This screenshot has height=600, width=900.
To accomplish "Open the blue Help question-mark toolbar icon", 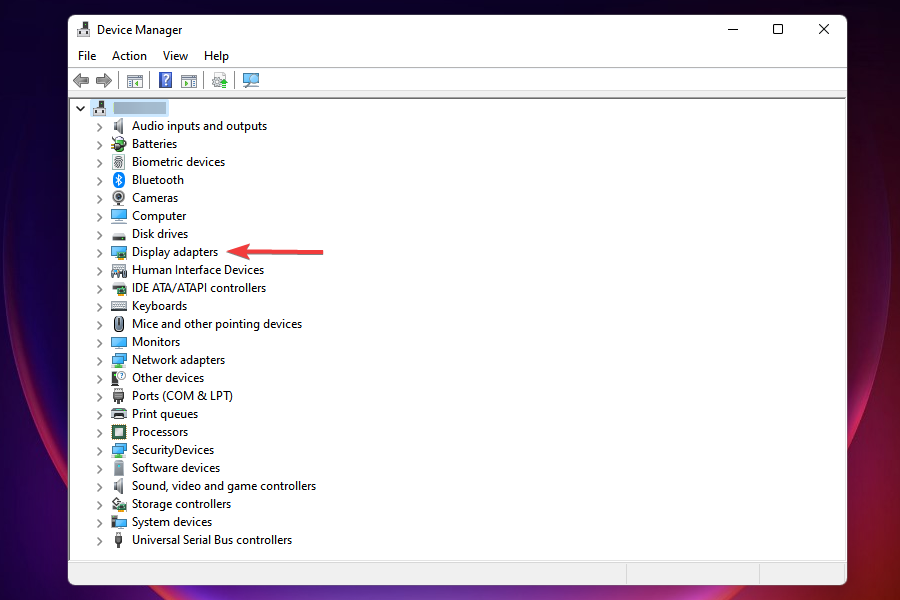I will [x=165, y=80].
